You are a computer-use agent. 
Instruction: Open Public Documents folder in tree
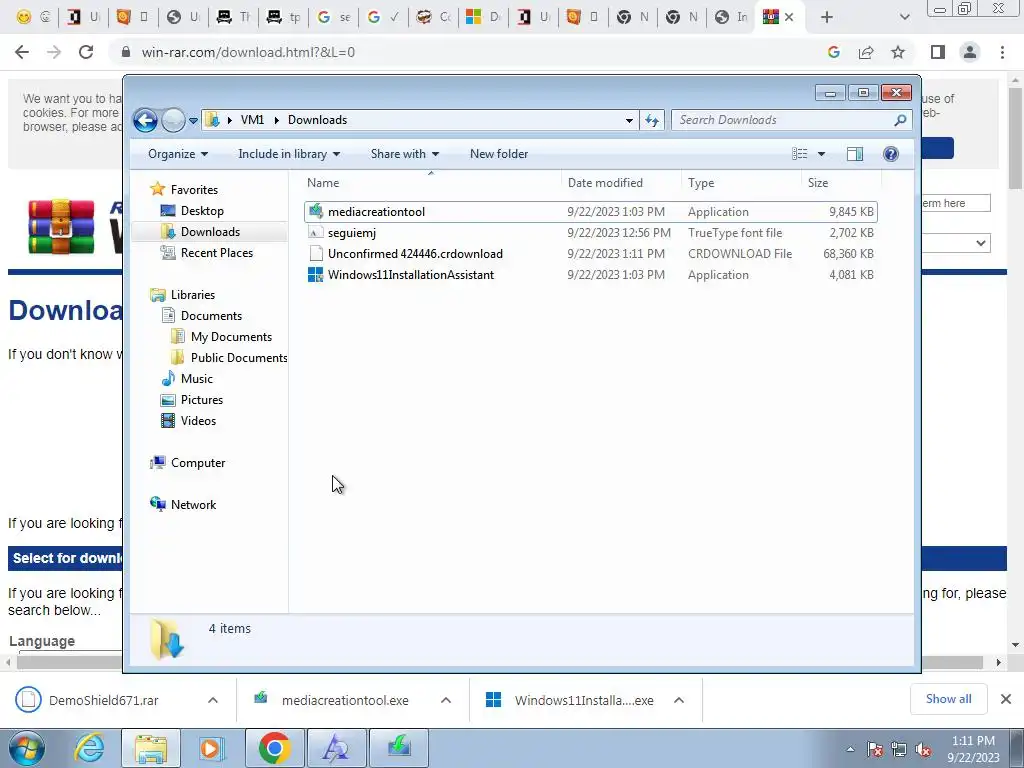pyautogui.click(x=238, y=358)
